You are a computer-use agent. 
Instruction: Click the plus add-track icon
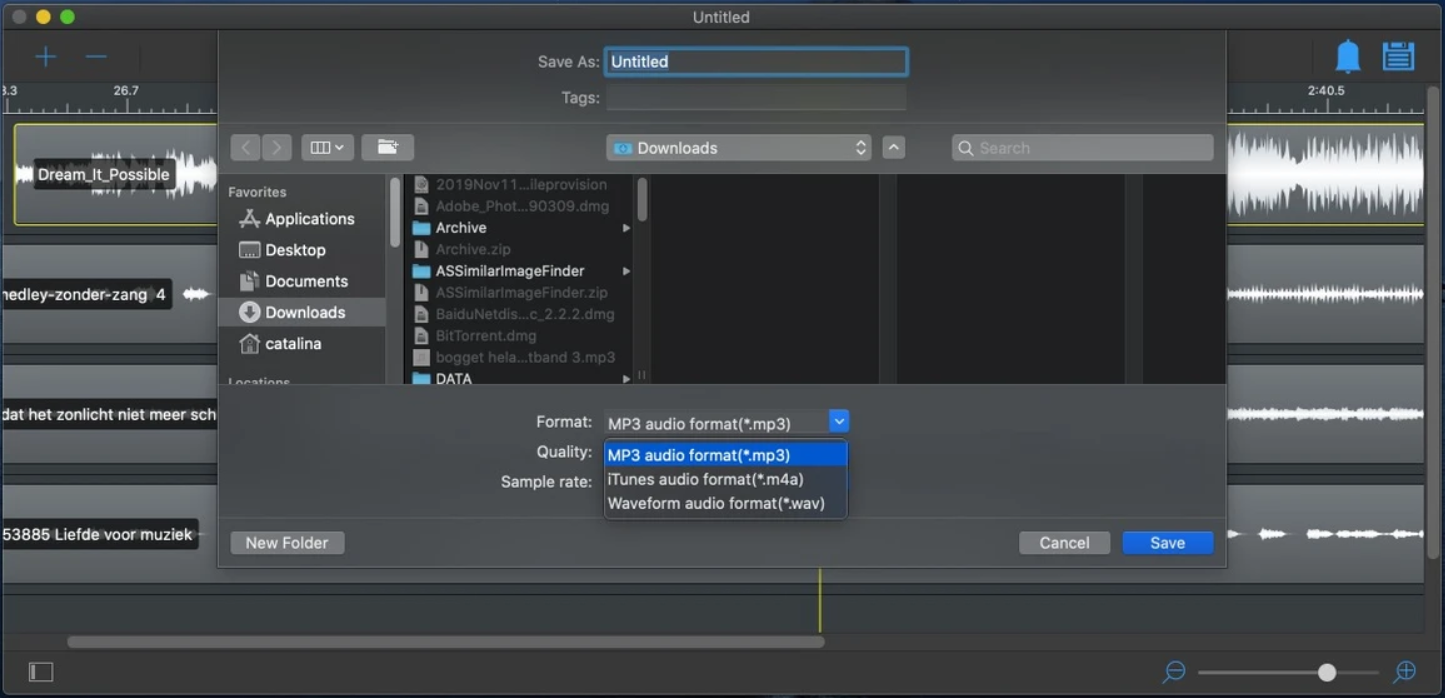pos(46,57)
